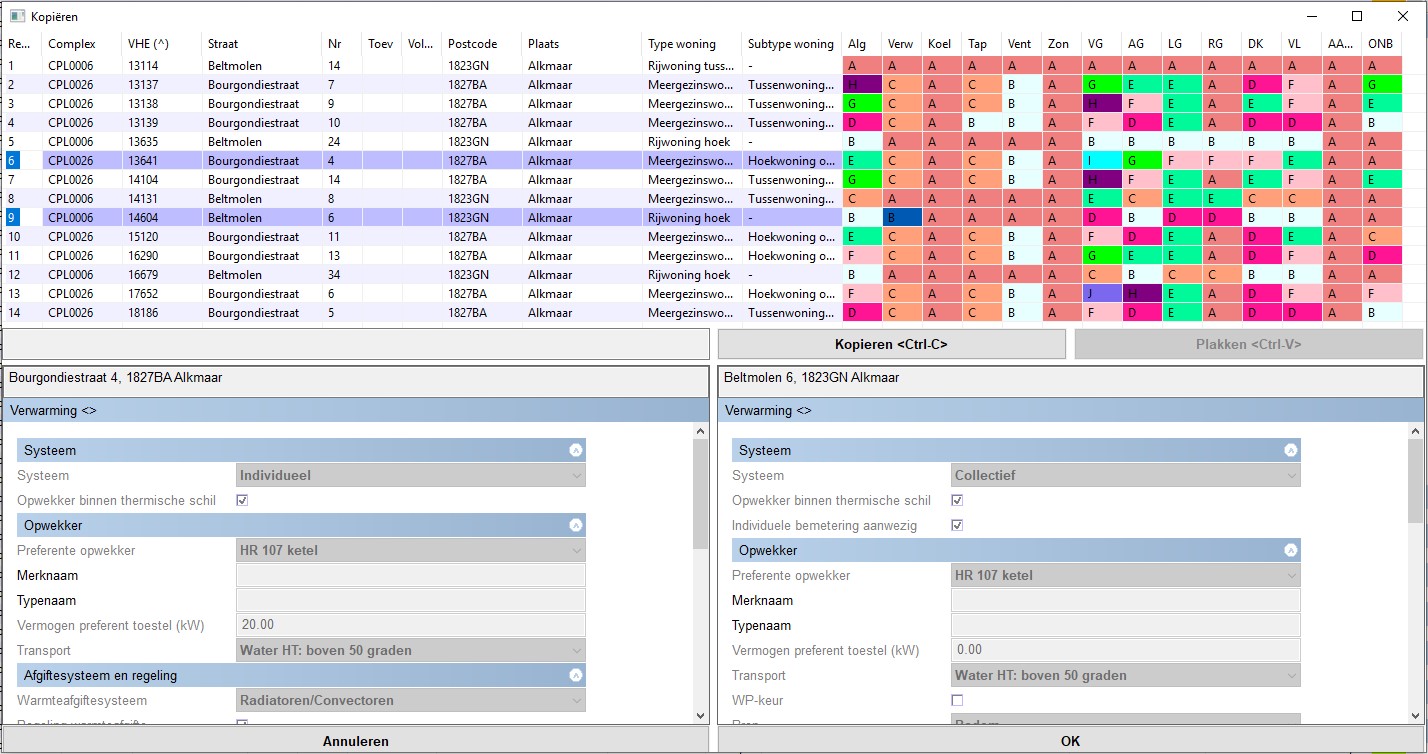Collapse Opwekker section in Beltmolen 6 panel
The width and height of the screenshot is (1428, 754).
click(x=1291, y=550)
